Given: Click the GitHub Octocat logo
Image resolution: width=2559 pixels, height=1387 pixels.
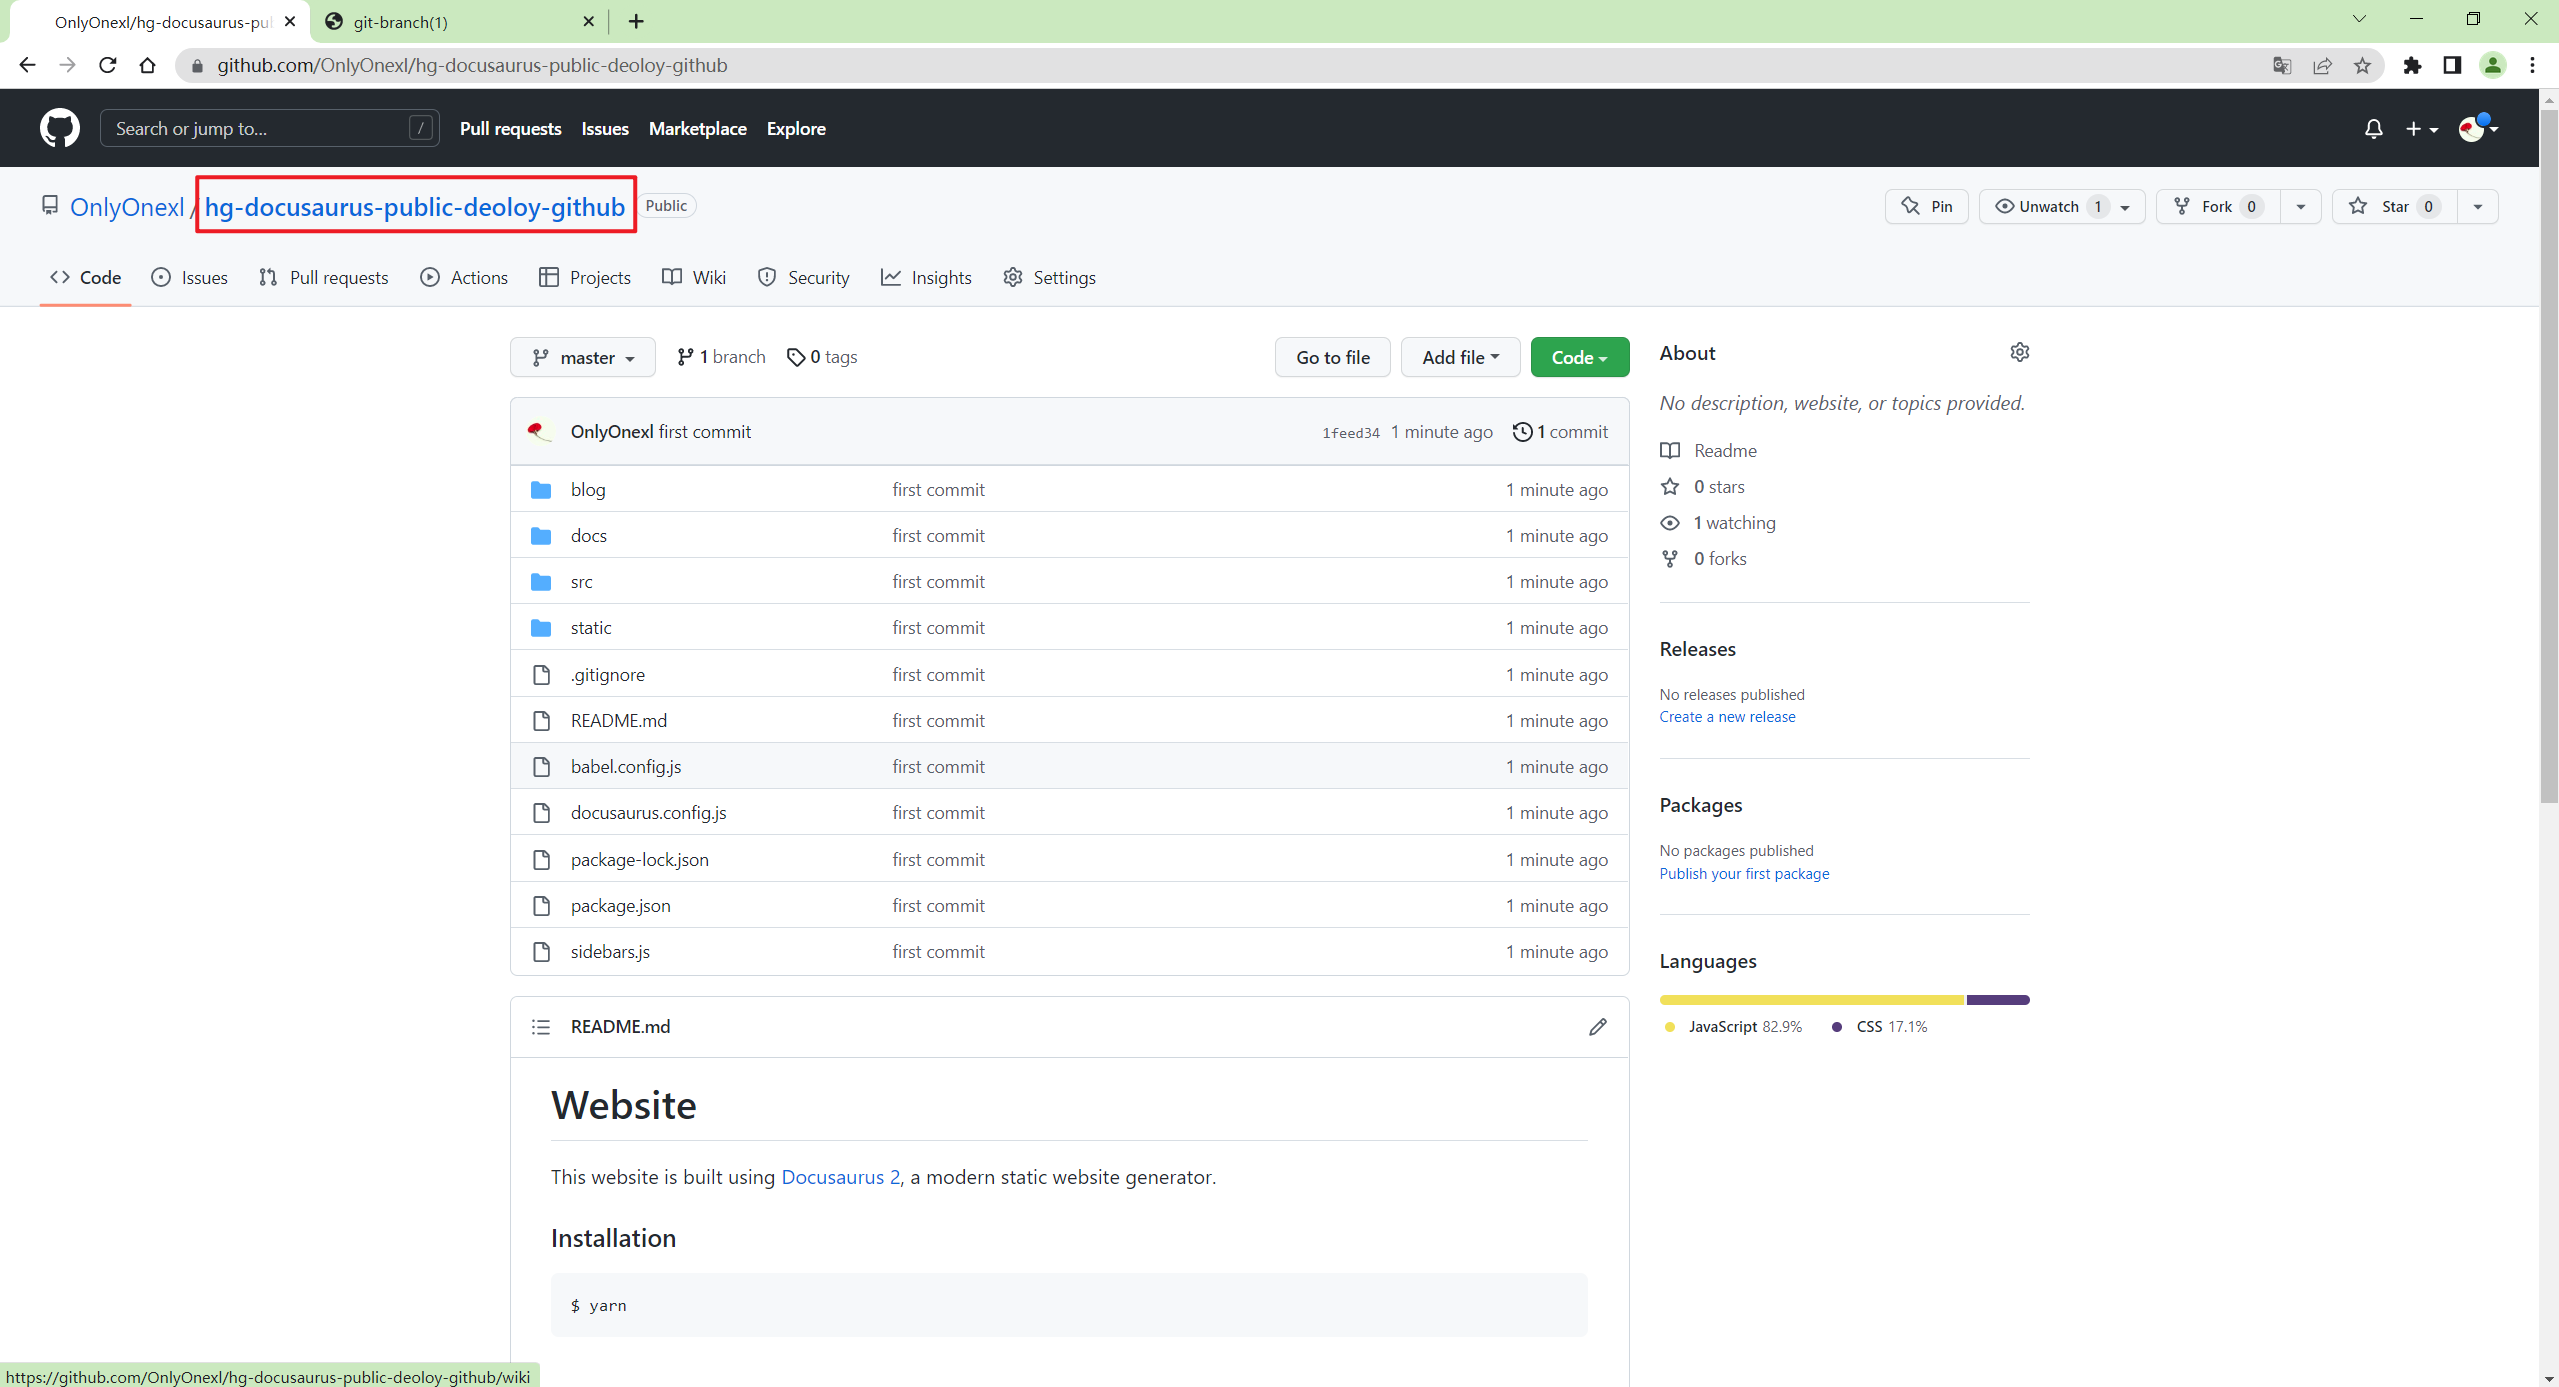Looking at the screenshot, I should (60, 128).
